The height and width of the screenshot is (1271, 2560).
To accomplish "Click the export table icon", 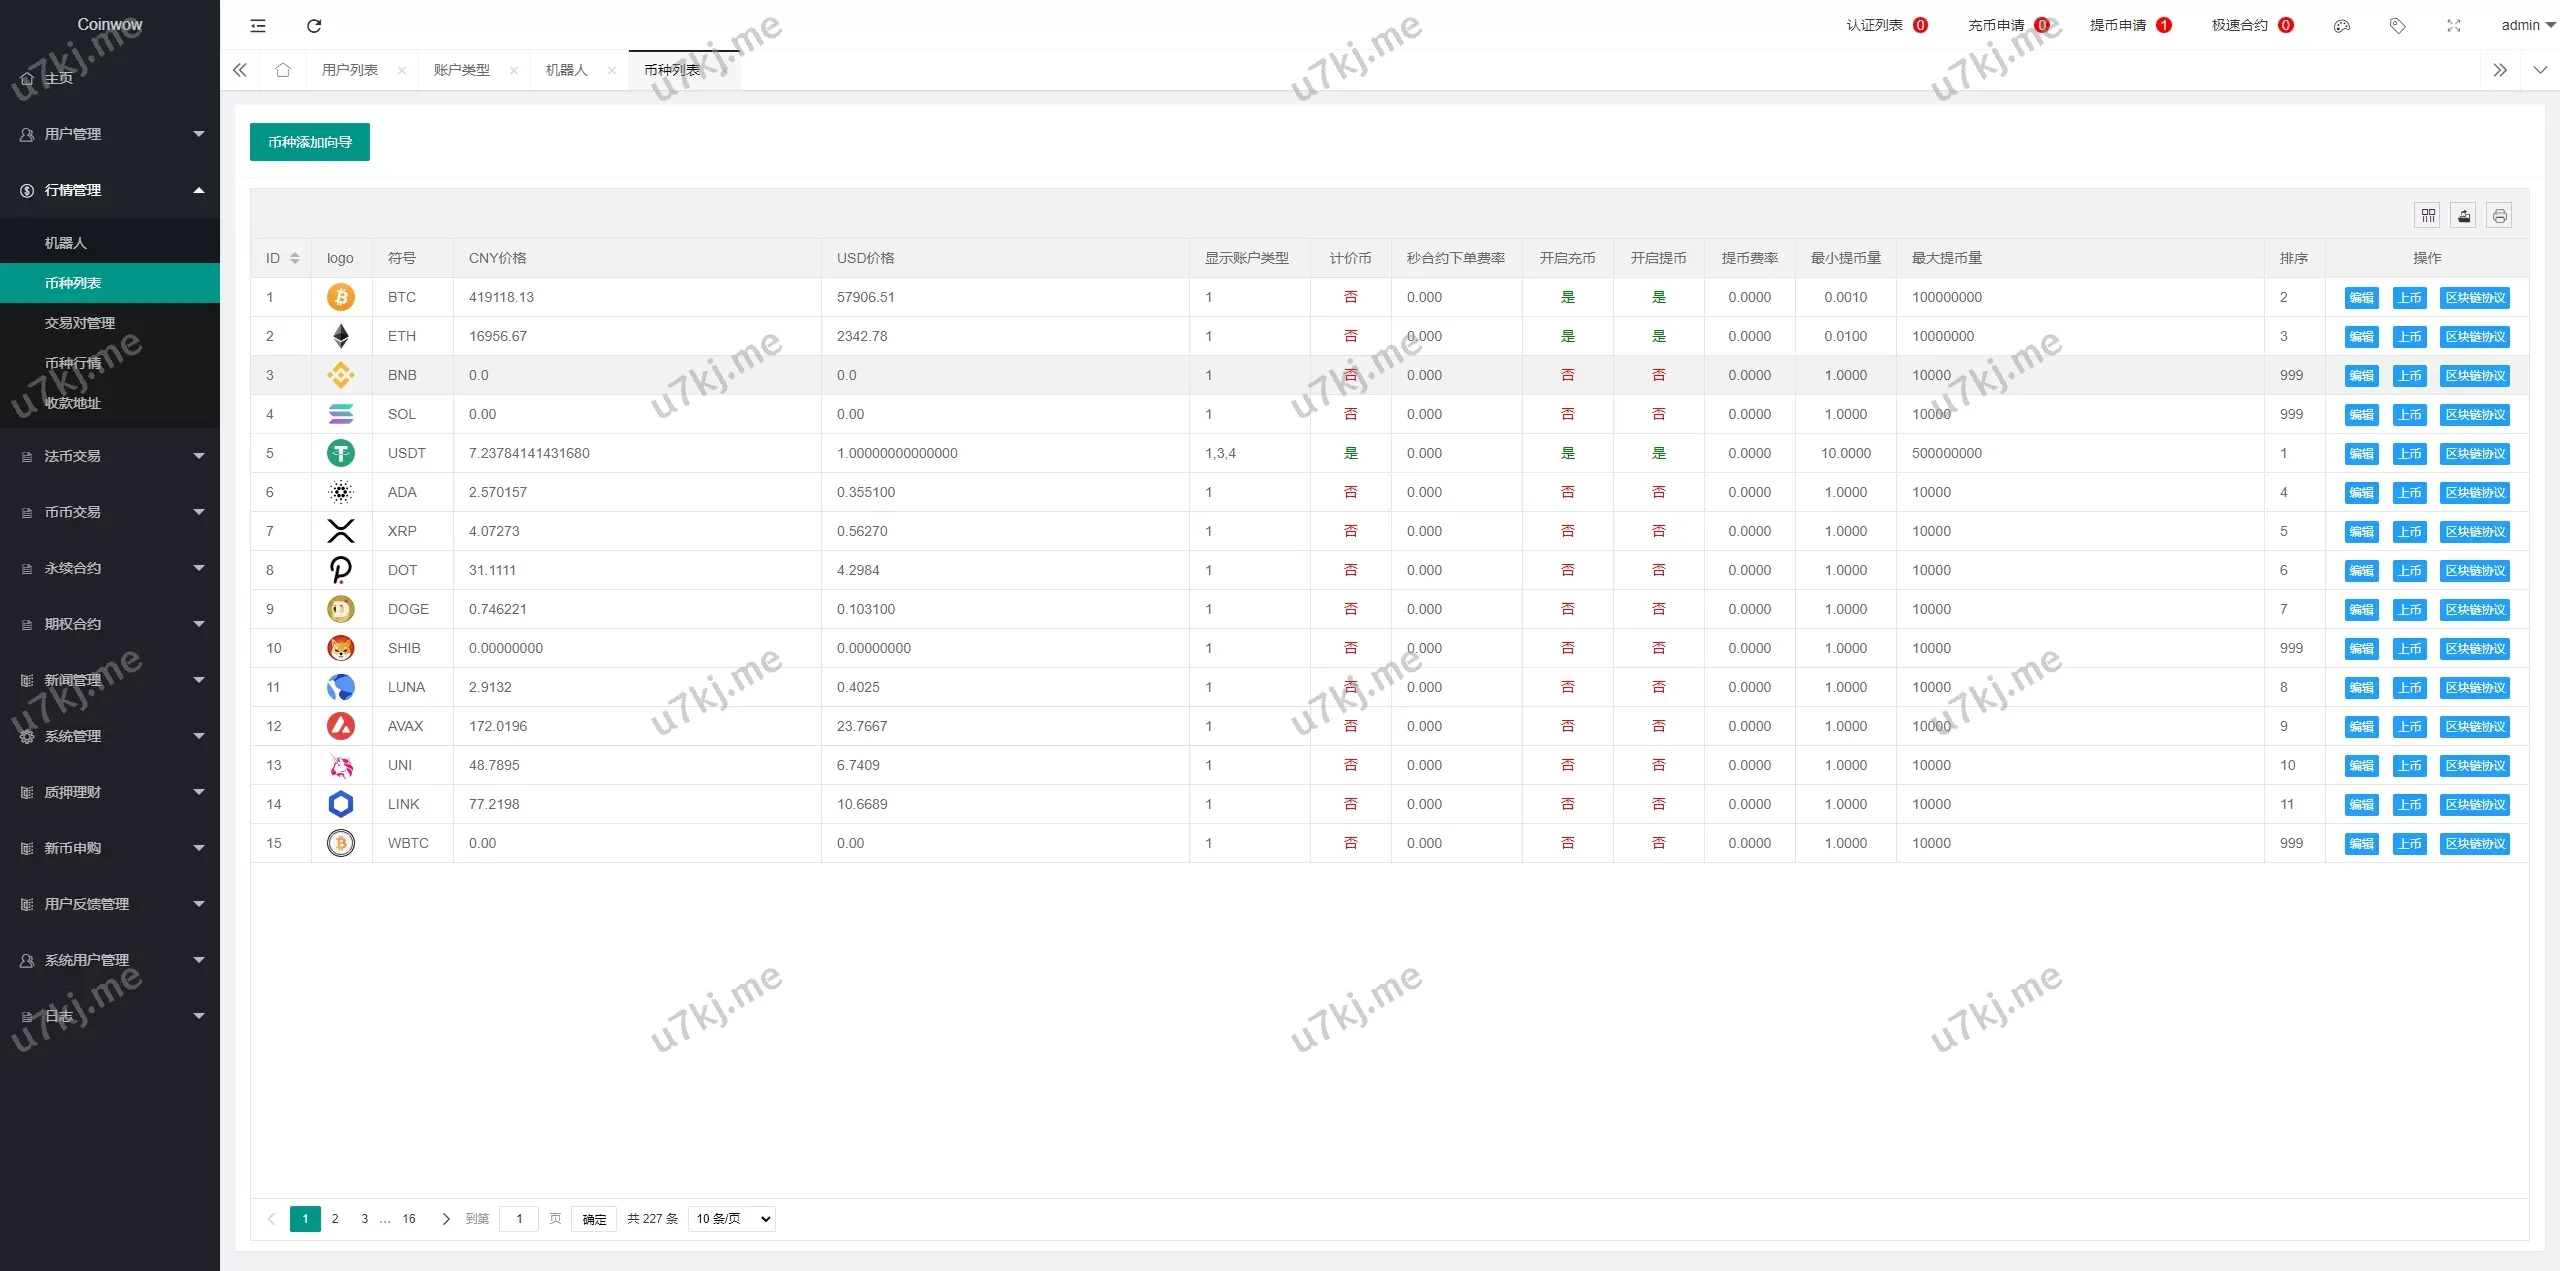I will 2464,216.
